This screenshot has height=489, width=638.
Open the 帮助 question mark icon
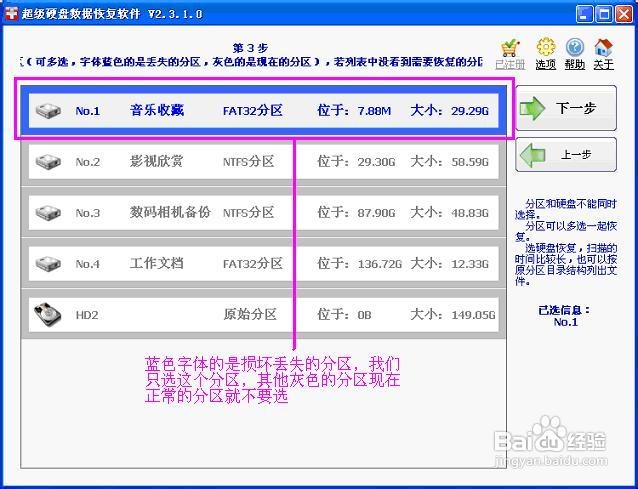[x=575, y=48]
